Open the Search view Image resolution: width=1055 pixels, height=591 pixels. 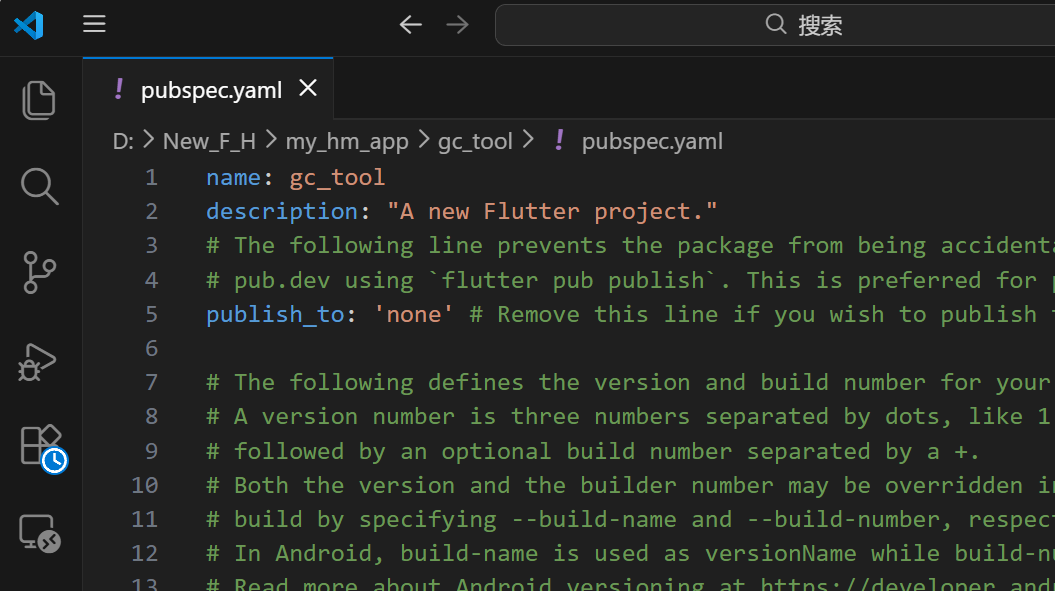pos(38,186)
